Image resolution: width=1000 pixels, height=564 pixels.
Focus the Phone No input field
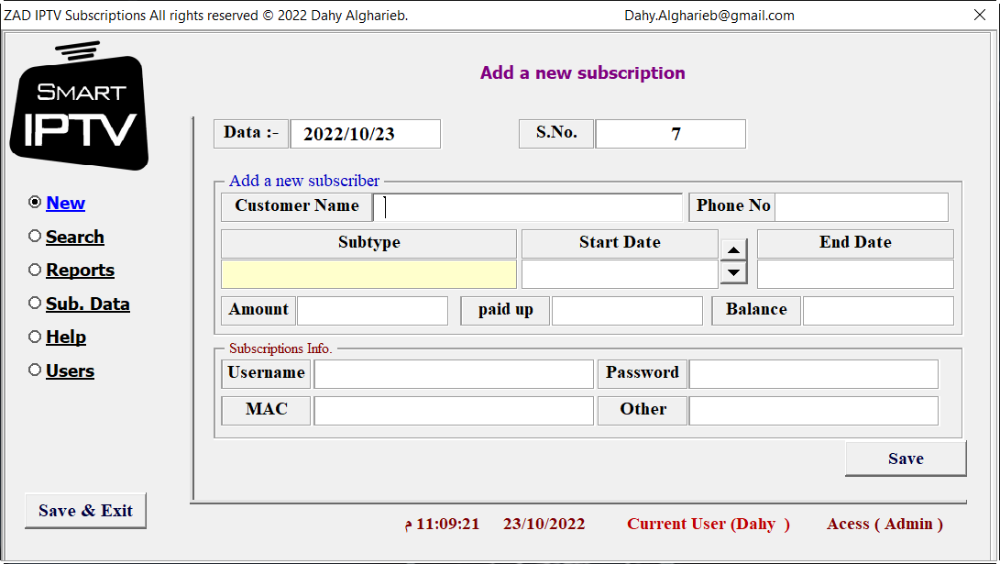[x=862, y=207]
